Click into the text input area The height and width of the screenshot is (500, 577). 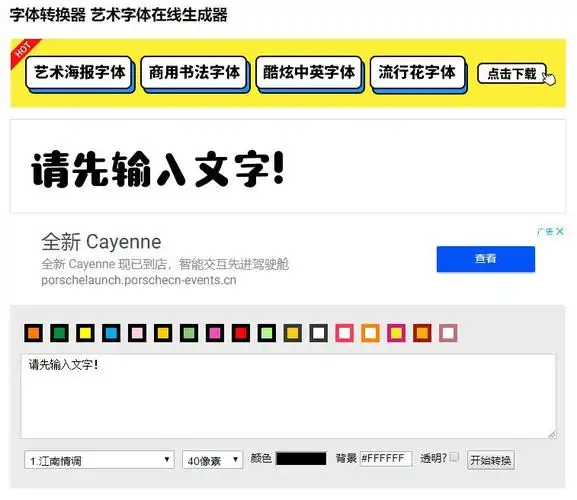coord(288,396)
